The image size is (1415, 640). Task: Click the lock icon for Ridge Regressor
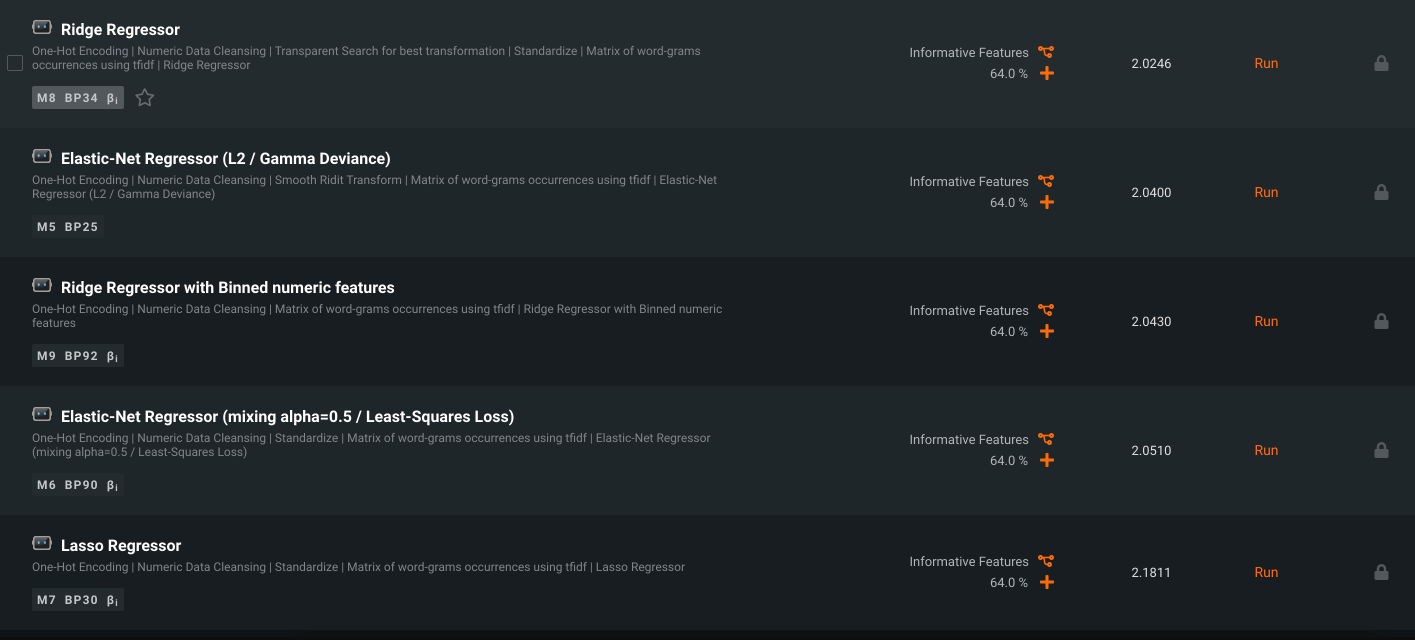tap(1381, 63)
